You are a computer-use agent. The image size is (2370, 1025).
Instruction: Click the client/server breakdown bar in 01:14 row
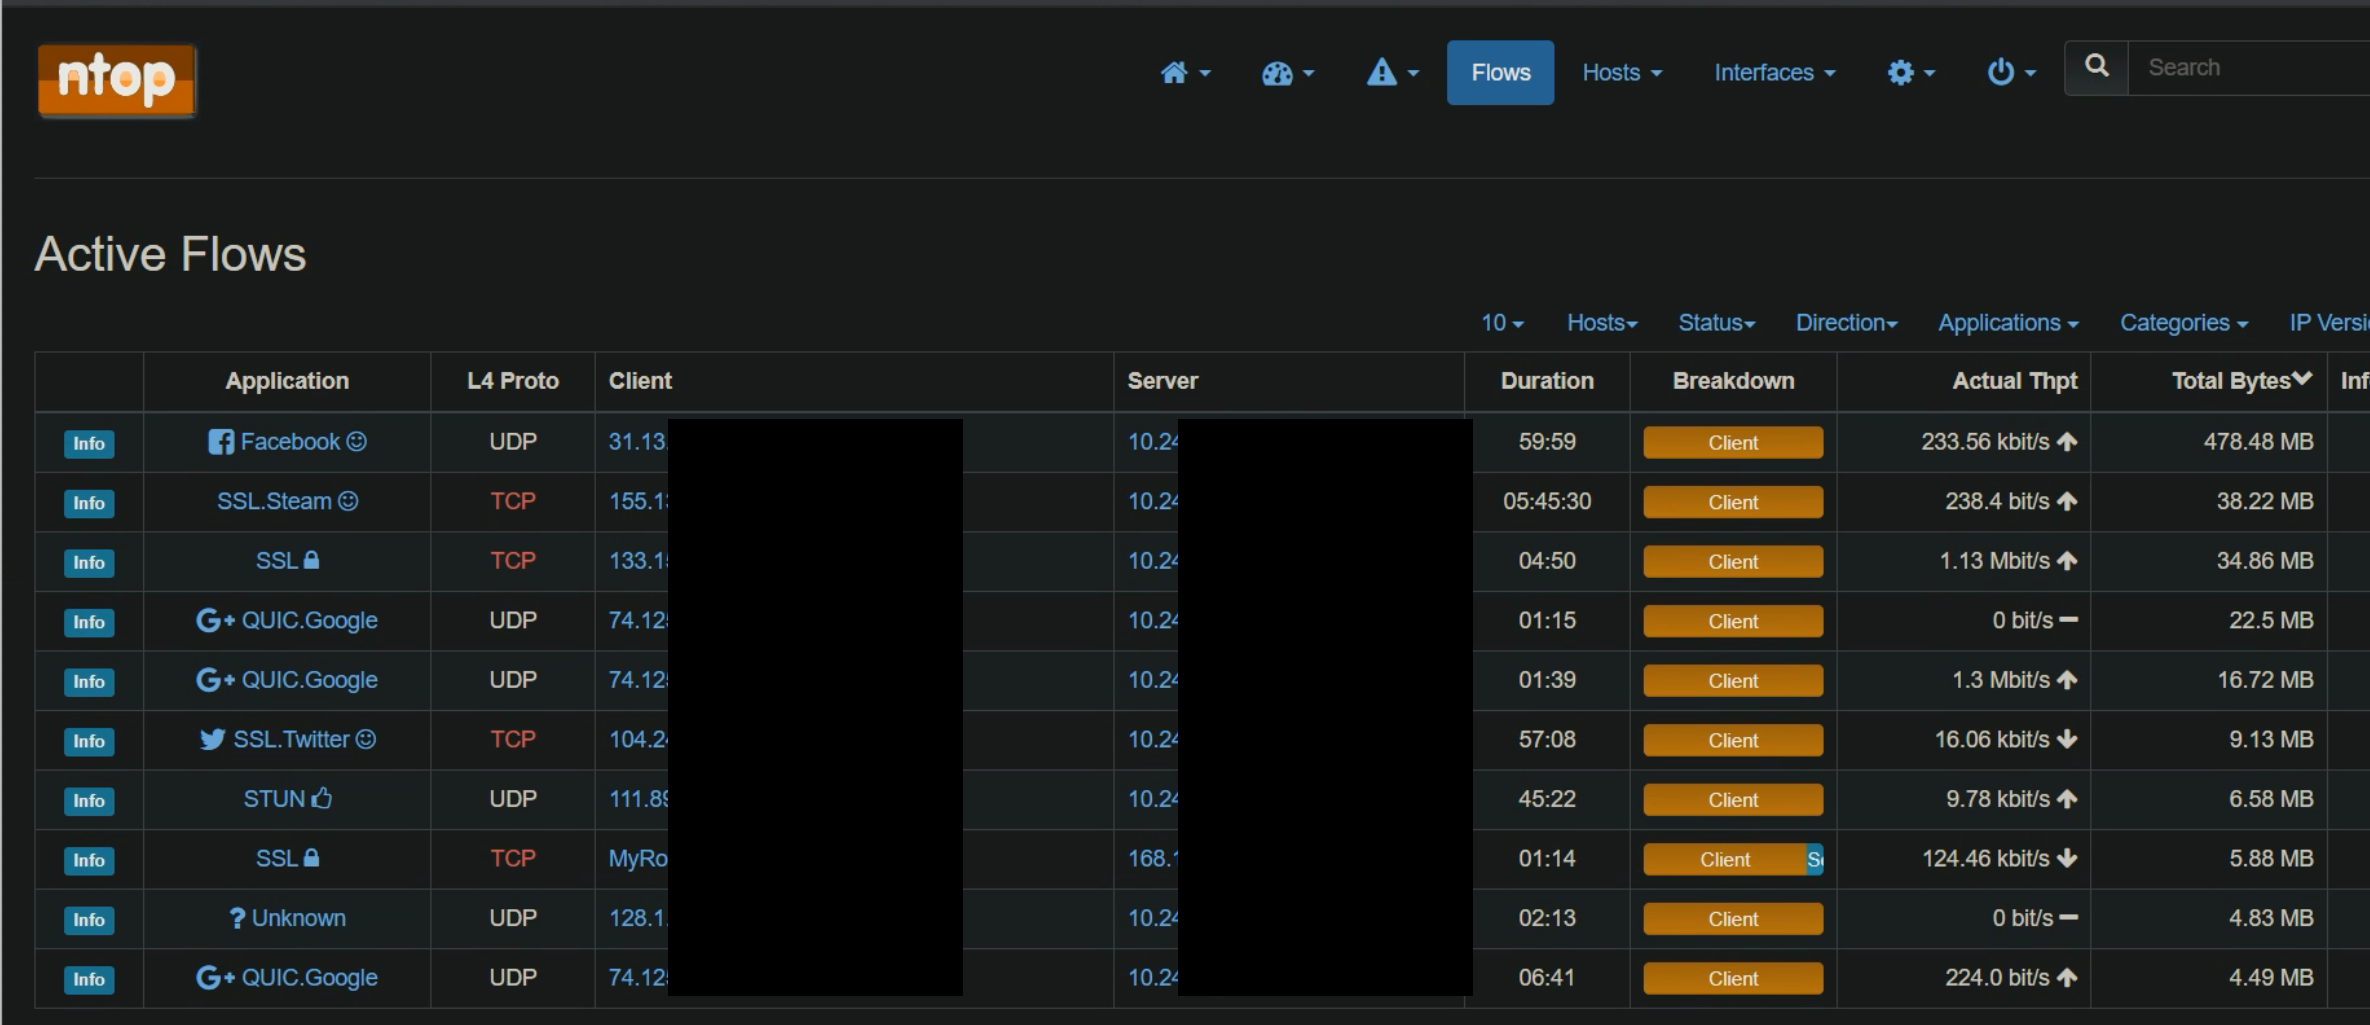[x=1733, y=859]
